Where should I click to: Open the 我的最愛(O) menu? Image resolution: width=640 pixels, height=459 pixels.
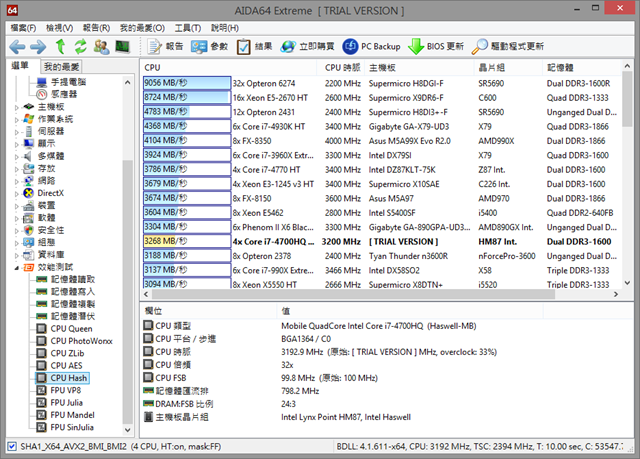click(142, 28)
